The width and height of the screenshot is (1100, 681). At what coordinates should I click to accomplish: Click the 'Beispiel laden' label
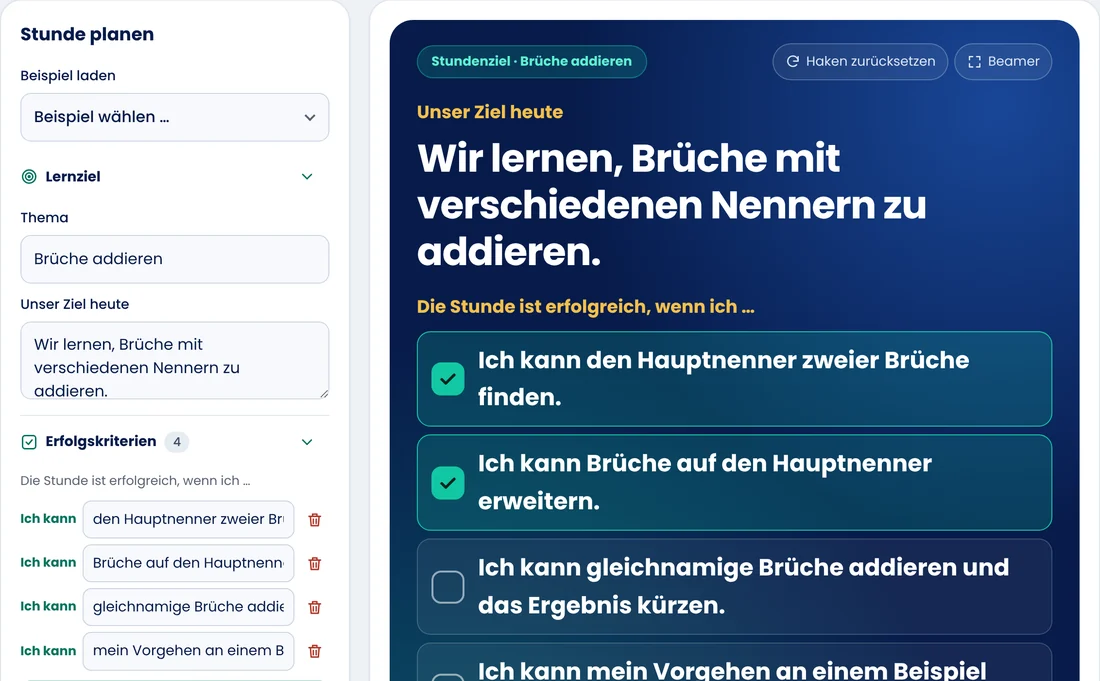coord(68,76)
